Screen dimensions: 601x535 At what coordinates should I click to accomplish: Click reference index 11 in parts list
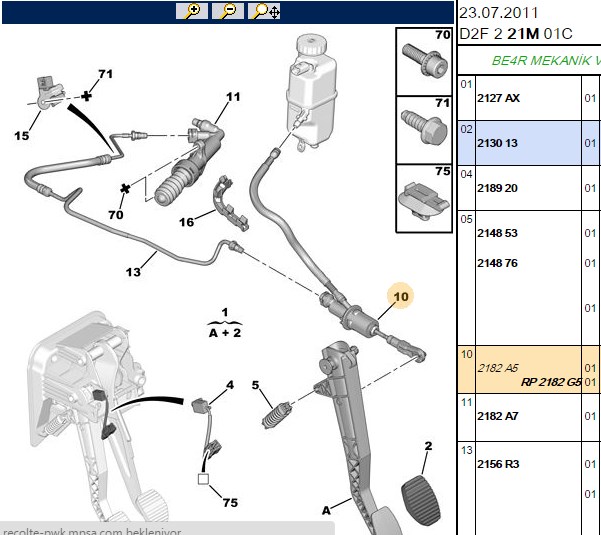[x=466, y=402]
